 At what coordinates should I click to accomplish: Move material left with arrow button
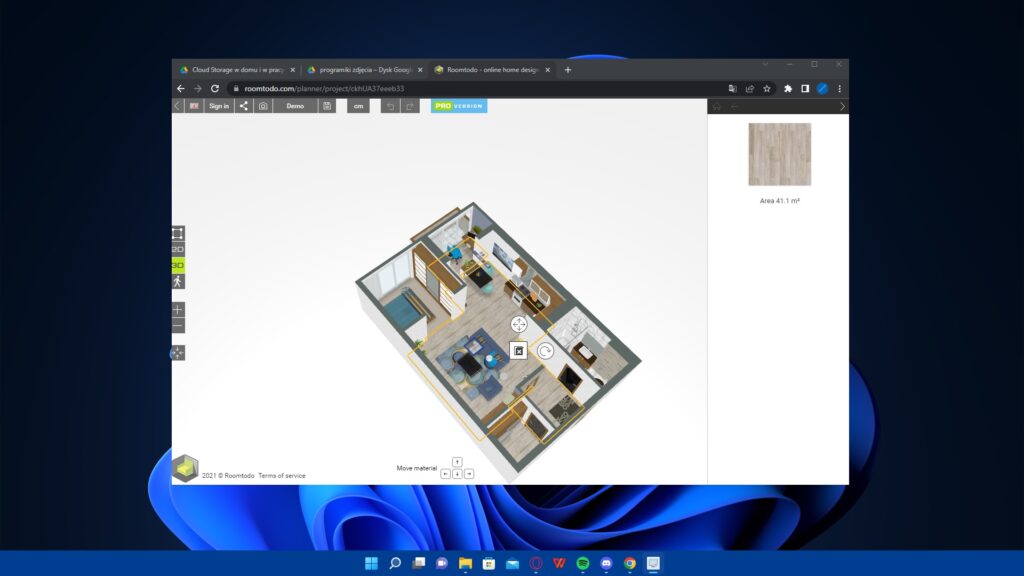click(x=445, y=473)
